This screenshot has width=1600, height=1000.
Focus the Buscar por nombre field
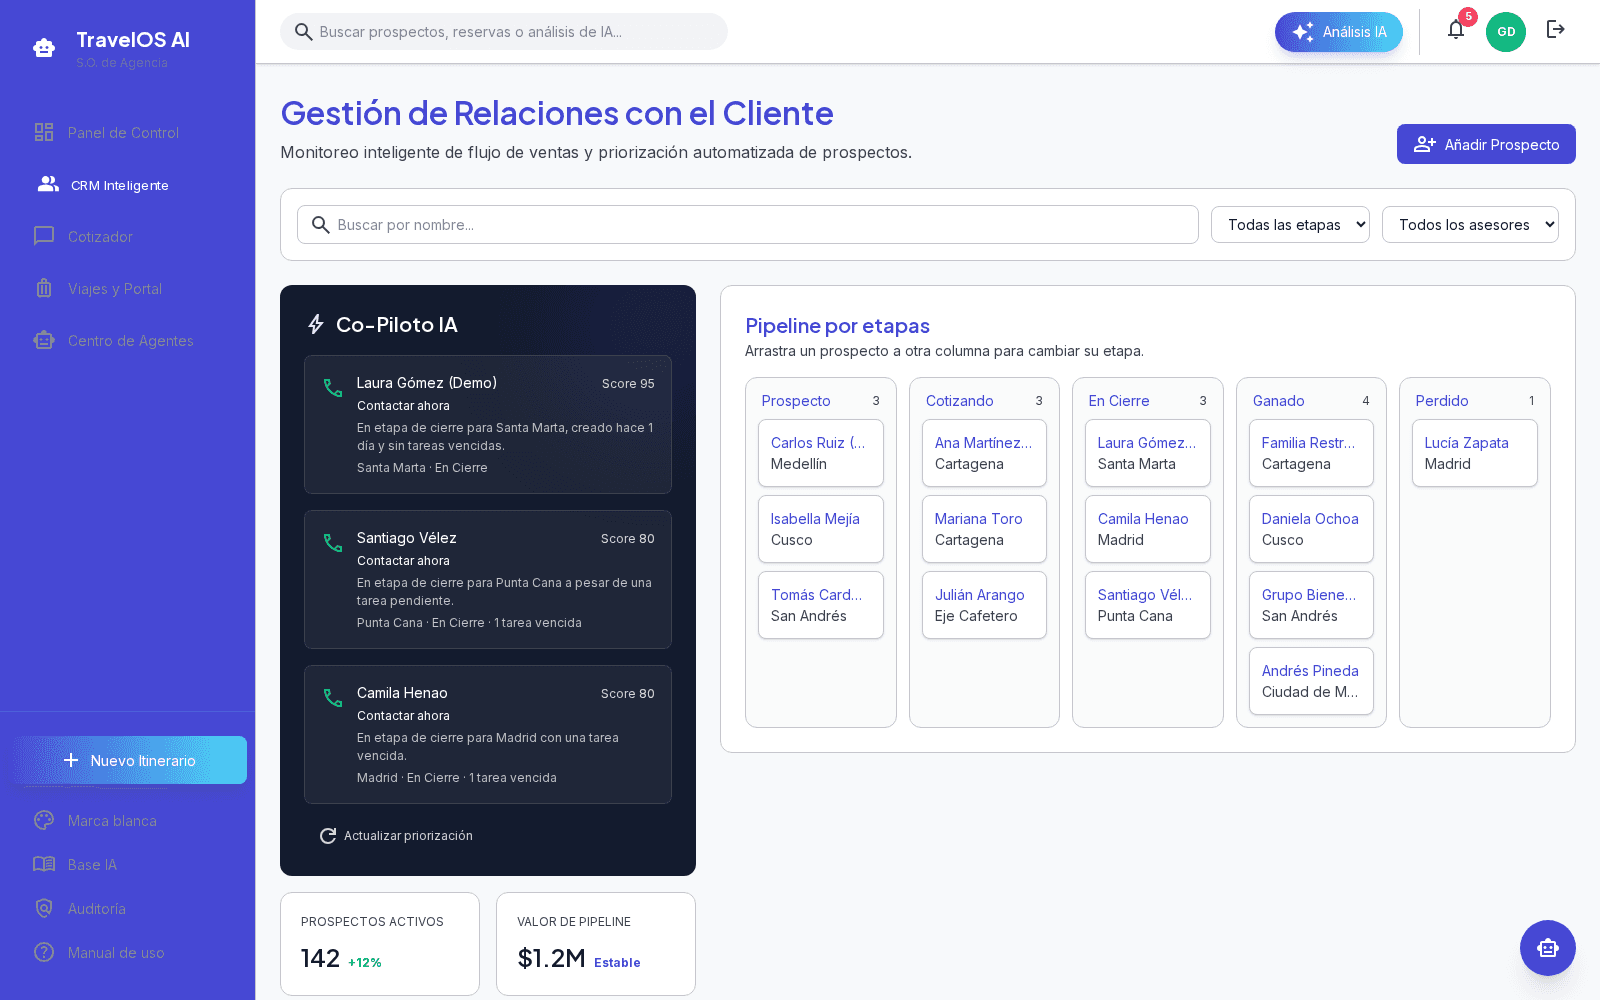click(748, 225)
